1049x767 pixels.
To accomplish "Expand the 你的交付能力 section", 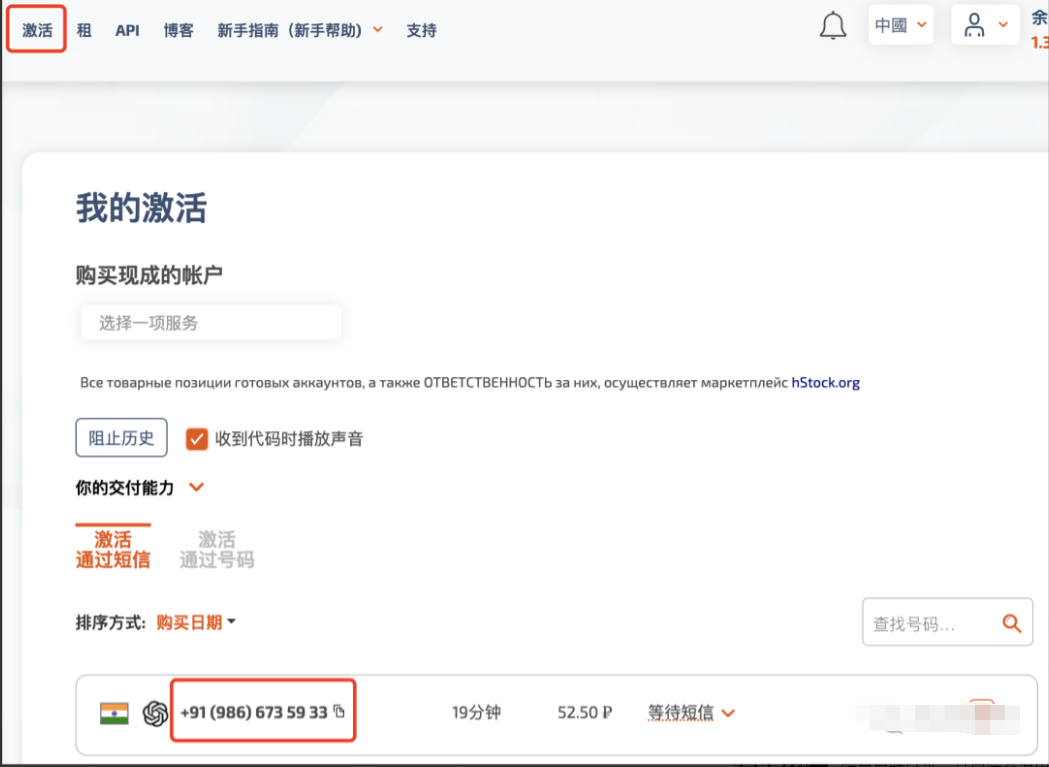I will coord(196,488).
